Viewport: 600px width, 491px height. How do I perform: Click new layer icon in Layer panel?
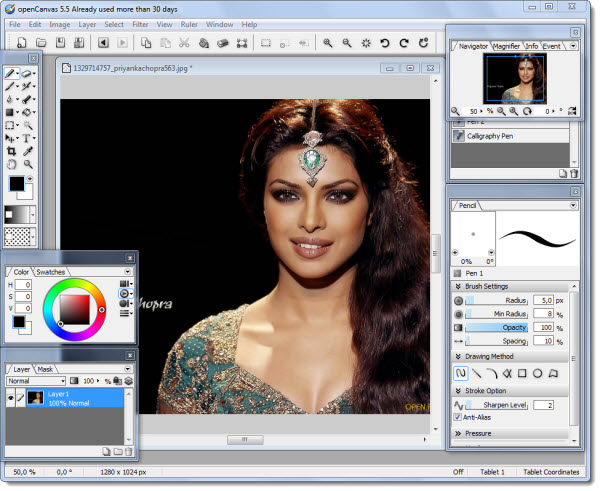107,452
